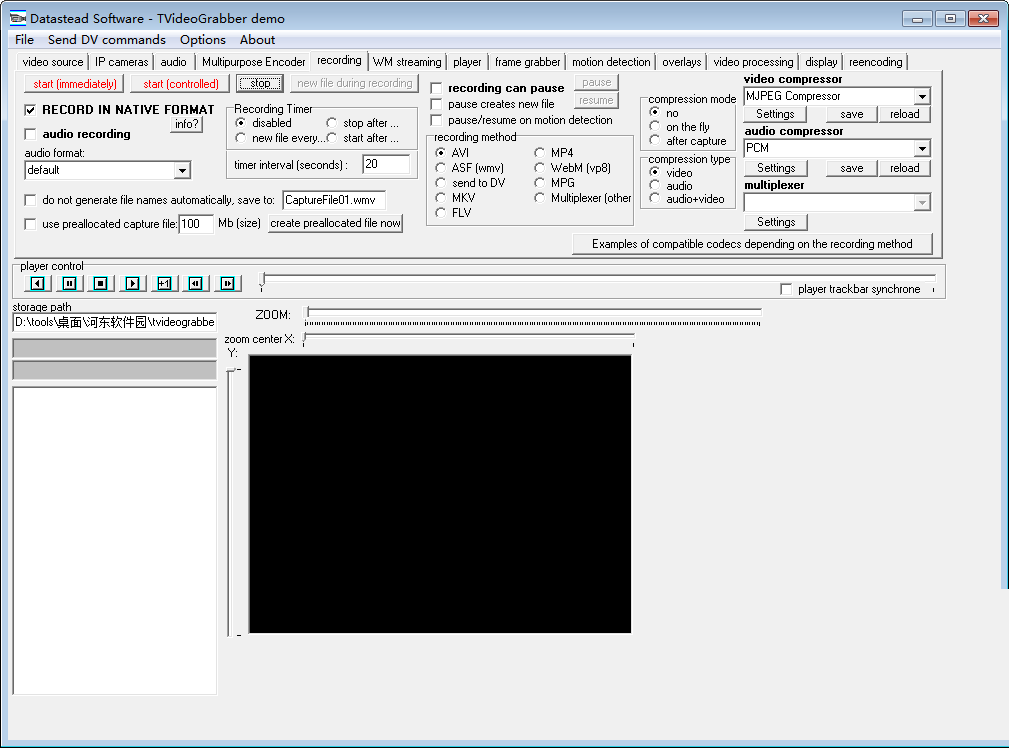This screenshot has width=1009, height=748.
Task: Click the player position trackbar thumb
Action: 262,281
